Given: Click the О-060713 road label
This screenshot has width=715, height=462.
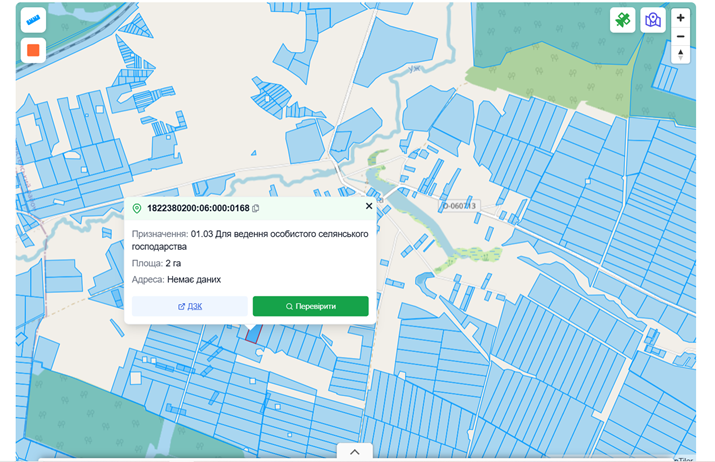Looking at the screenshot, I should tap(460, 206).
